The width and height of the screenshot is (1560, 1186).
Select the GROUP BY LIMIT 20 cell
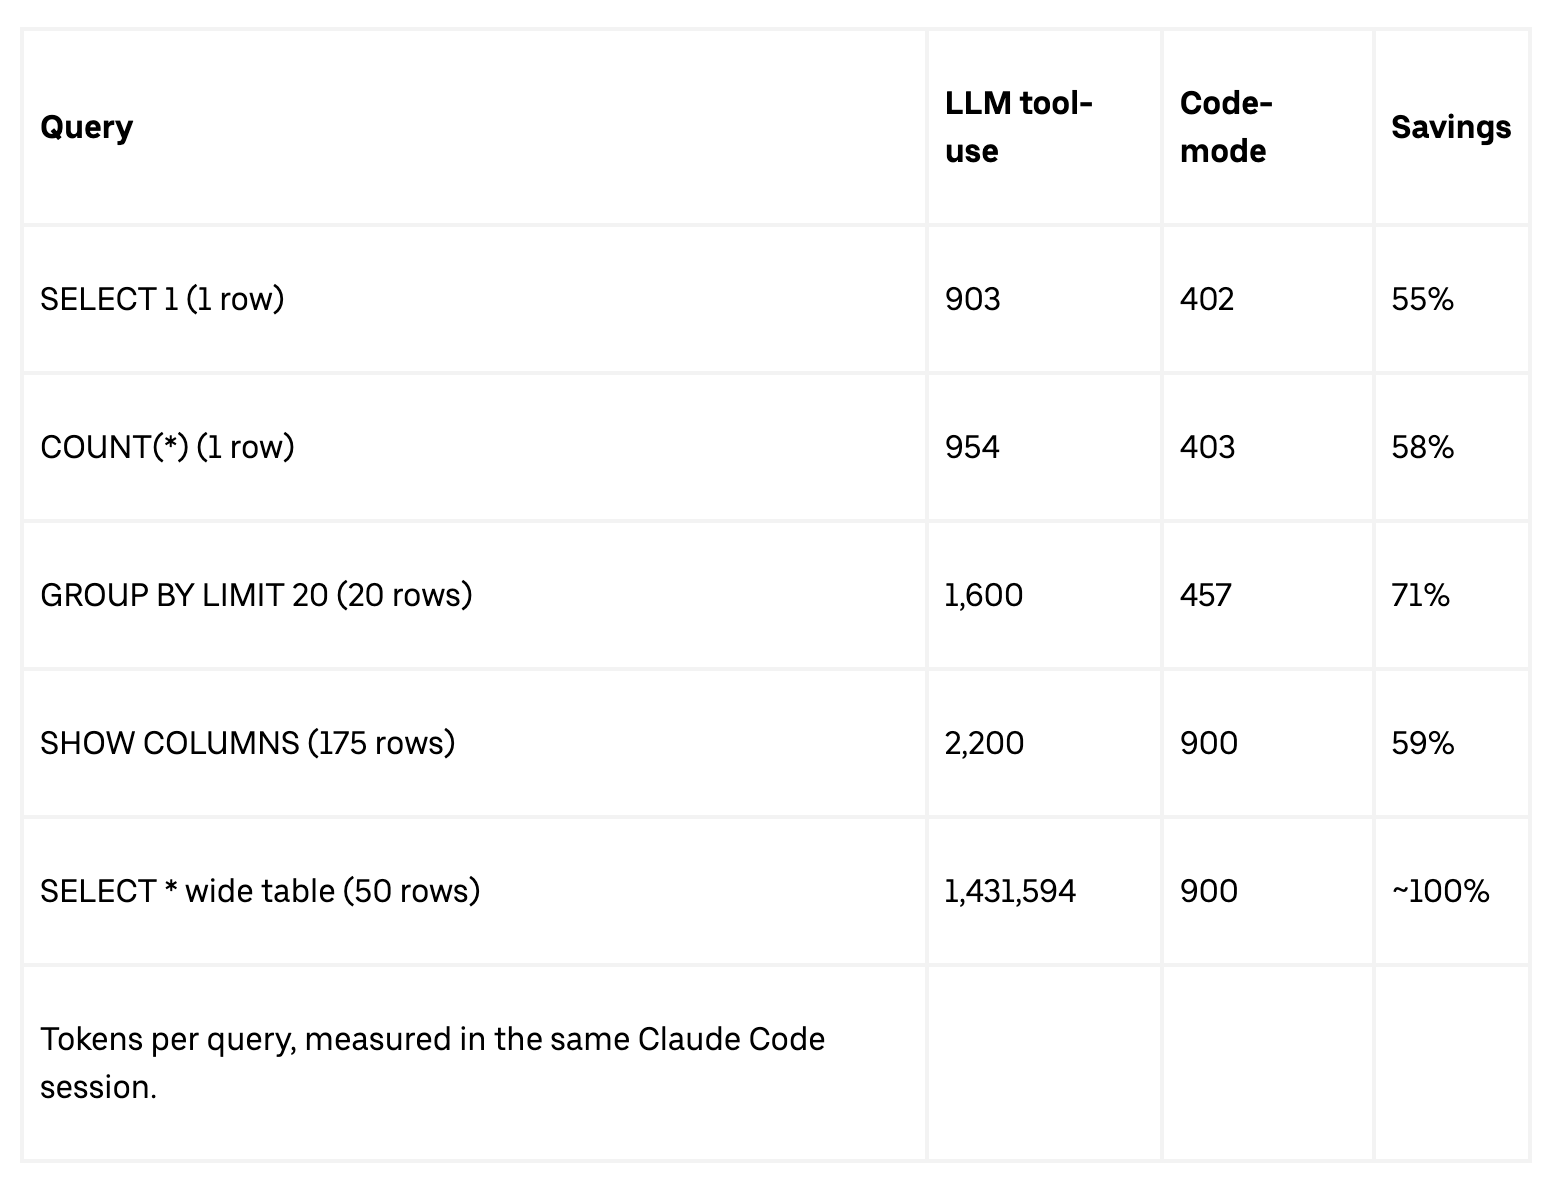[x=256, y=595]
